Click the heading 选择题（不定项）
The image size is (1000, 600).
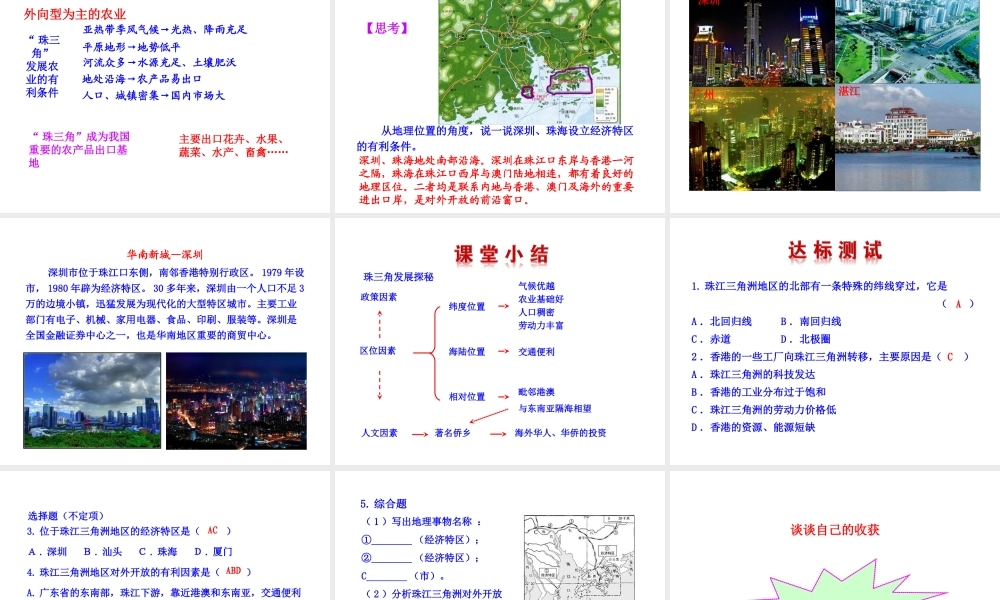[x=66, y=516]
